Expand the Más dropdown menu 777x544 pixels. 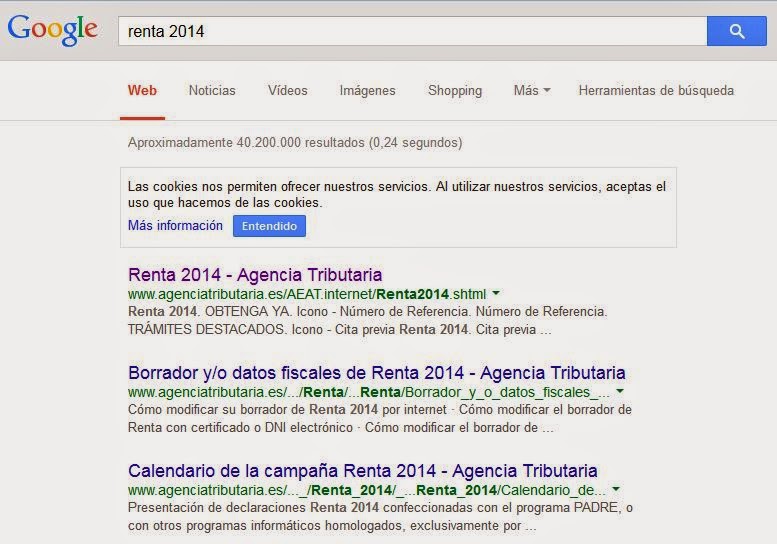coord(532,91)
